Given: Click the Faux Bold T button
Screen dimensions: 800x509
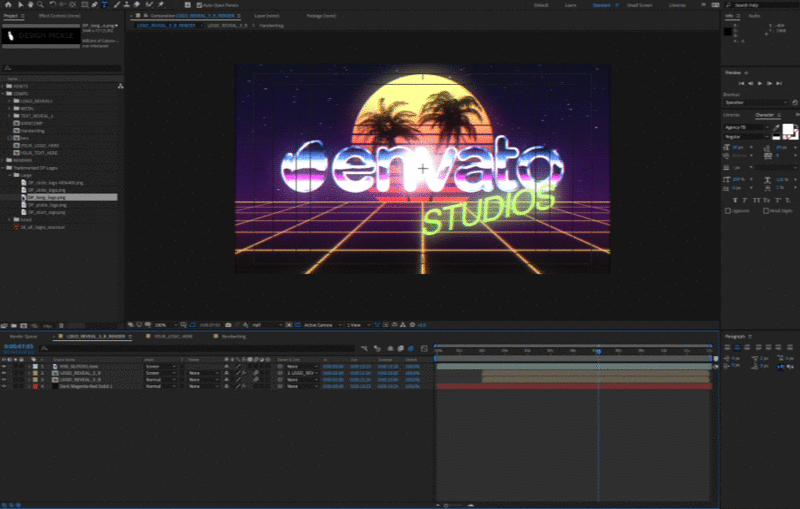Looking at the screenshot, I should pos(735,200).
